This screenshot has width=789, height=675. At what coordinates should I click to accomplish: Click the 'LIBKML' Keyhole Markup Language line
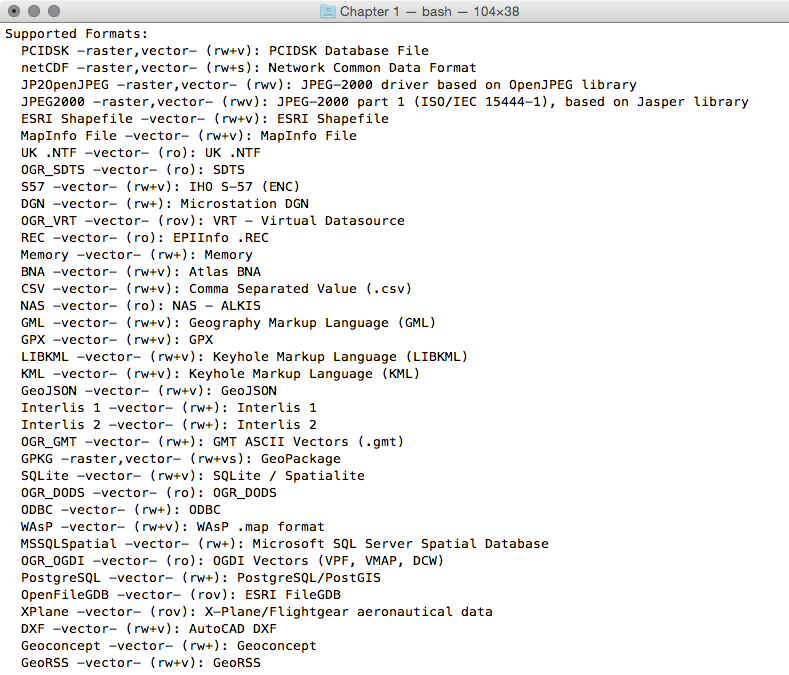coord(244,357)
